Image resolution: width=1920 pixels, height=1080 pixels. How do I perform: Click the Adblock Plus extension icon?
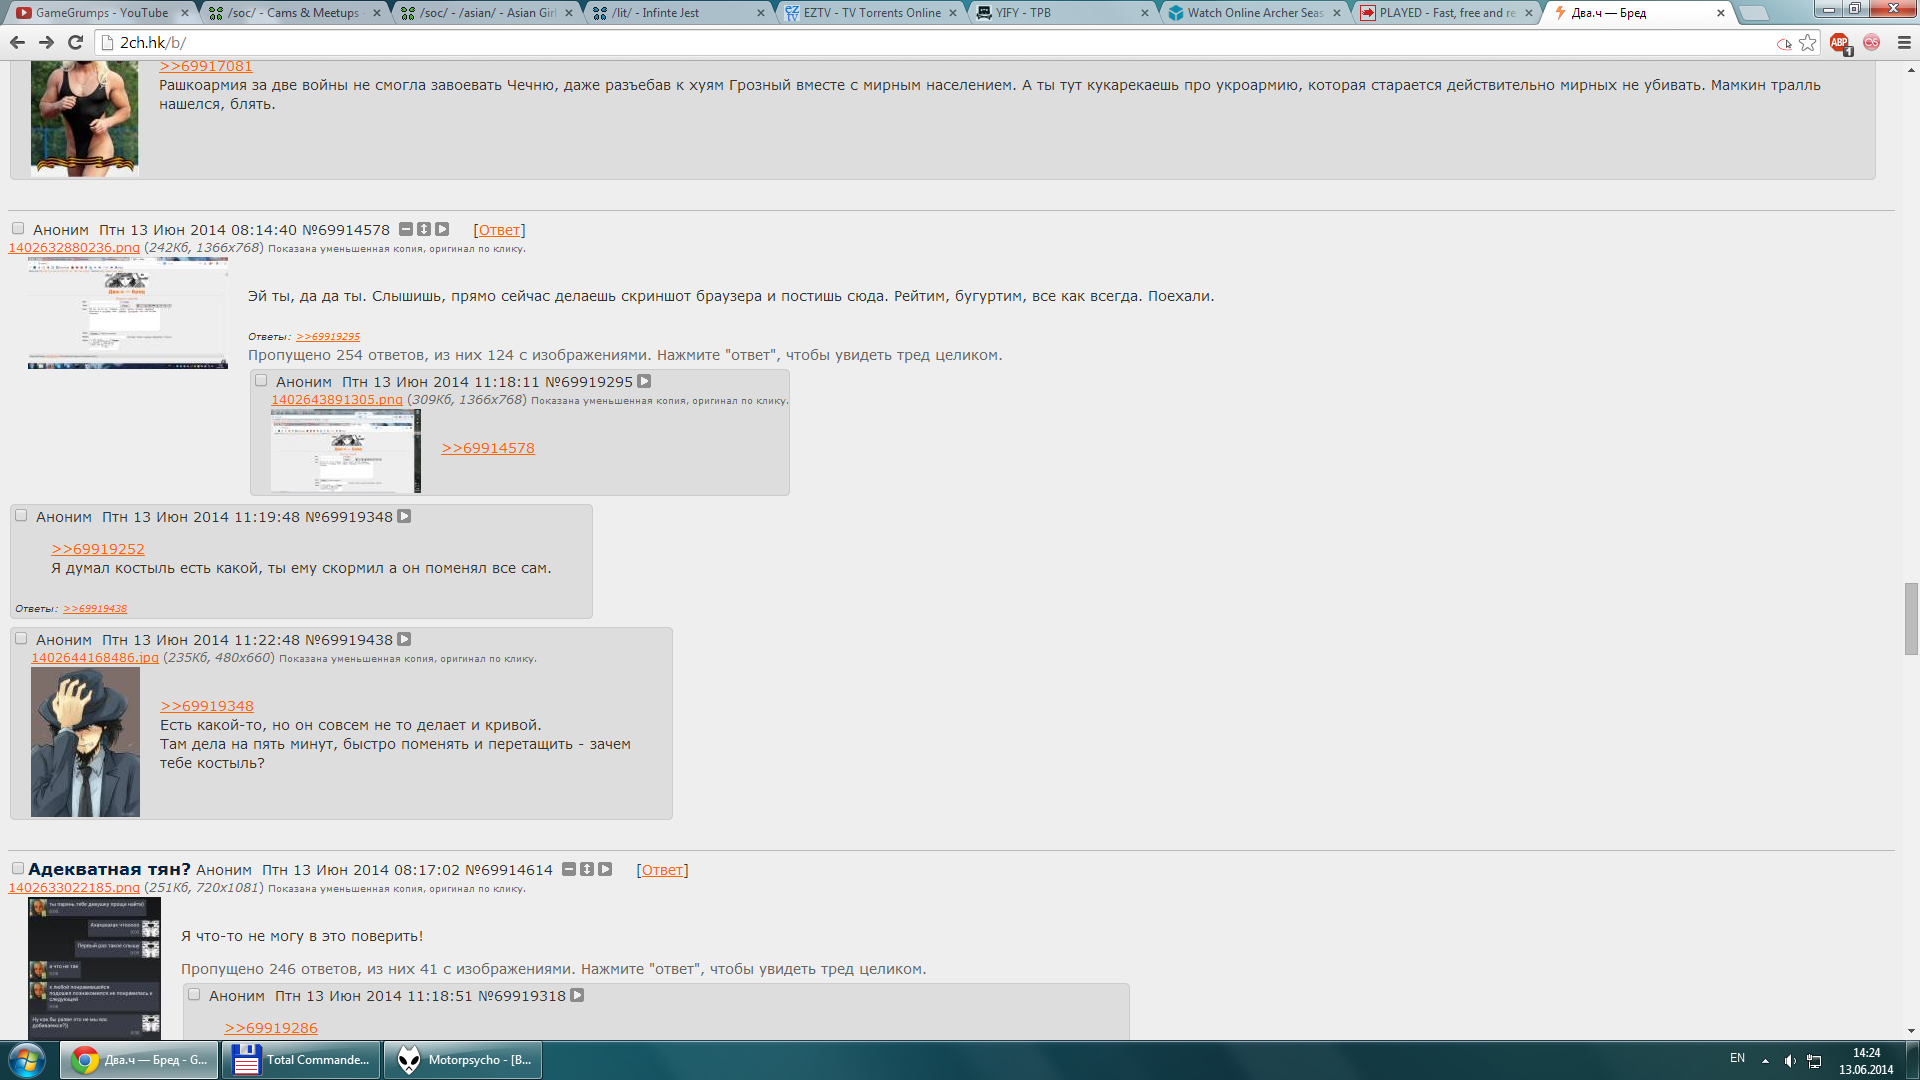tap(1838, 42)
